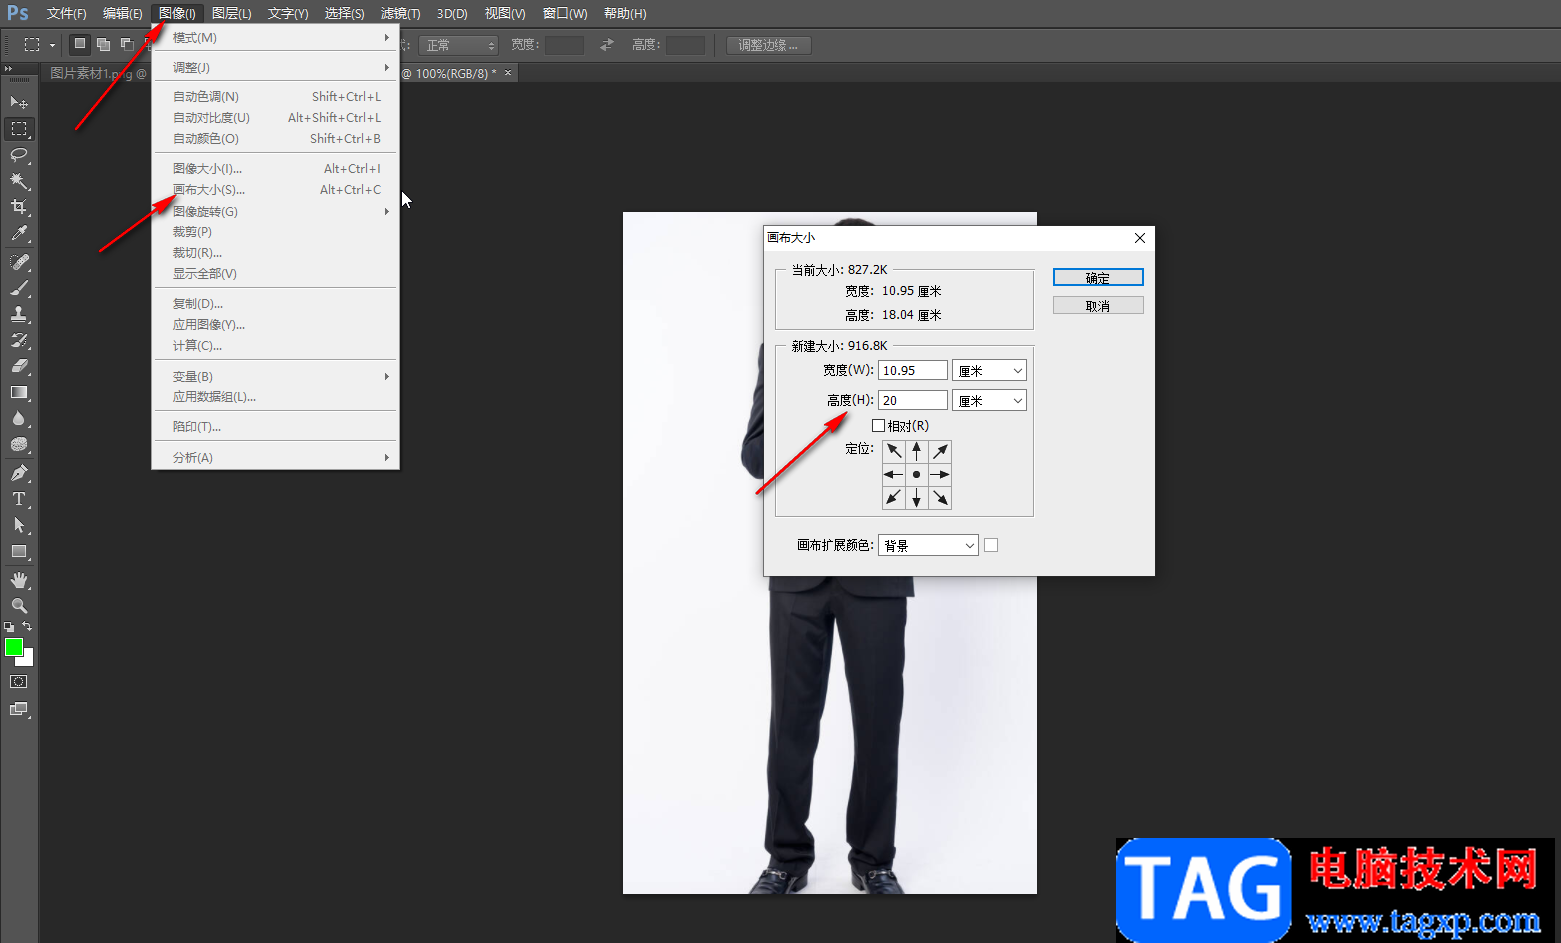Select the Rectangle shape tool
Image resolution: width=1561 pixels, height=943 pixels.
(x=19, y=551)
